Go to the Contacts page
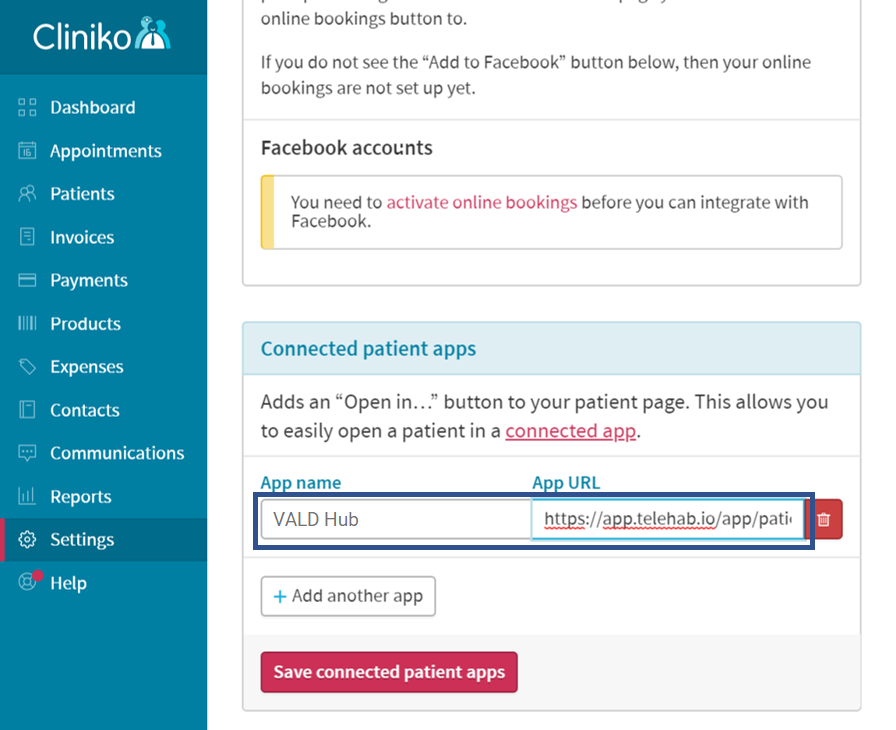Screen dimensions: 896x730 point(85,410)
